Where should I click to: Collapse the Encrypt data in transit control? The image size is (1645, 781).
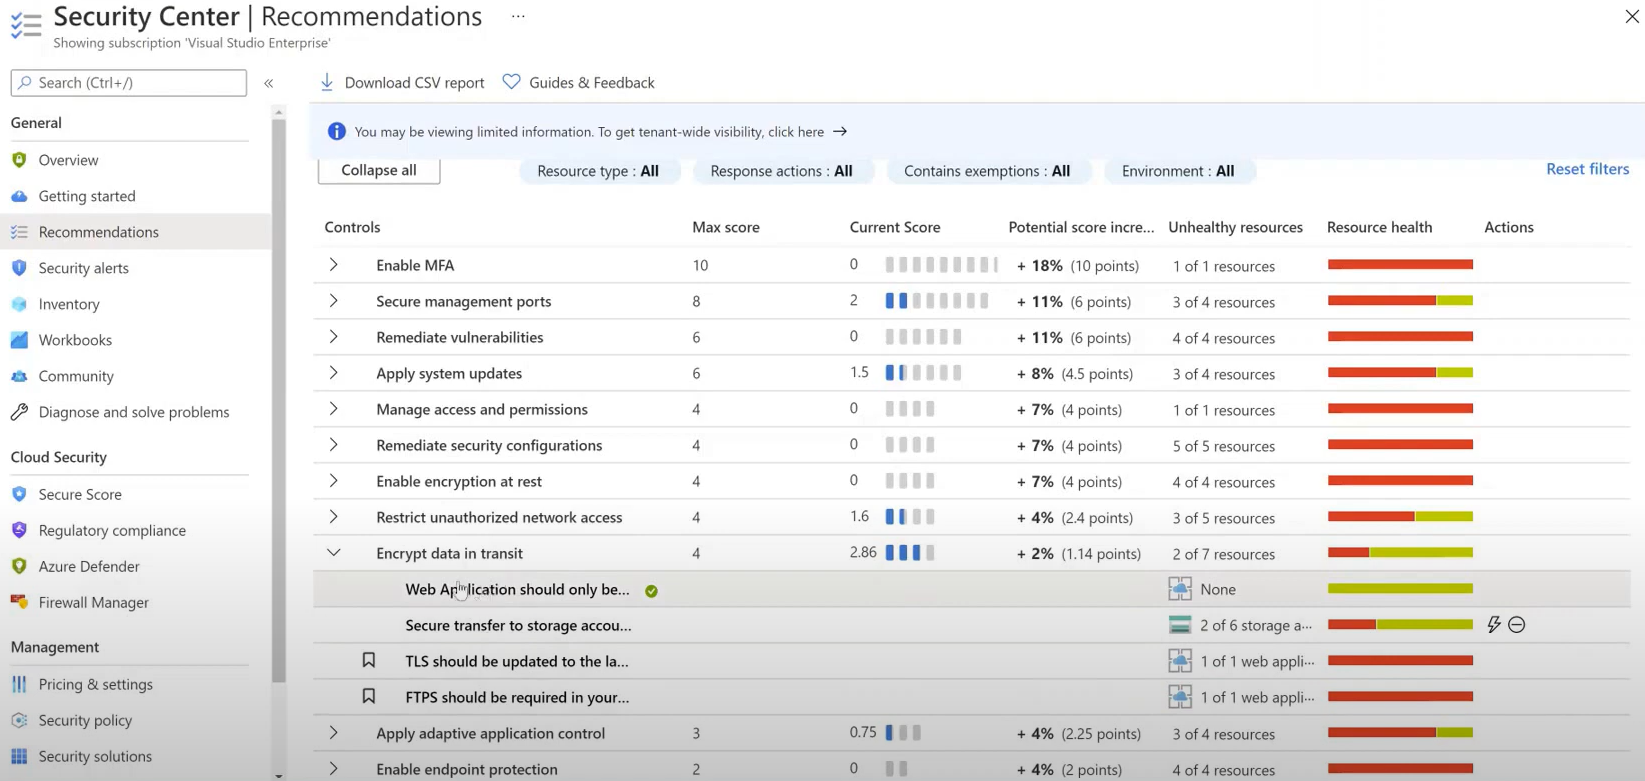[x=334, y=553]
